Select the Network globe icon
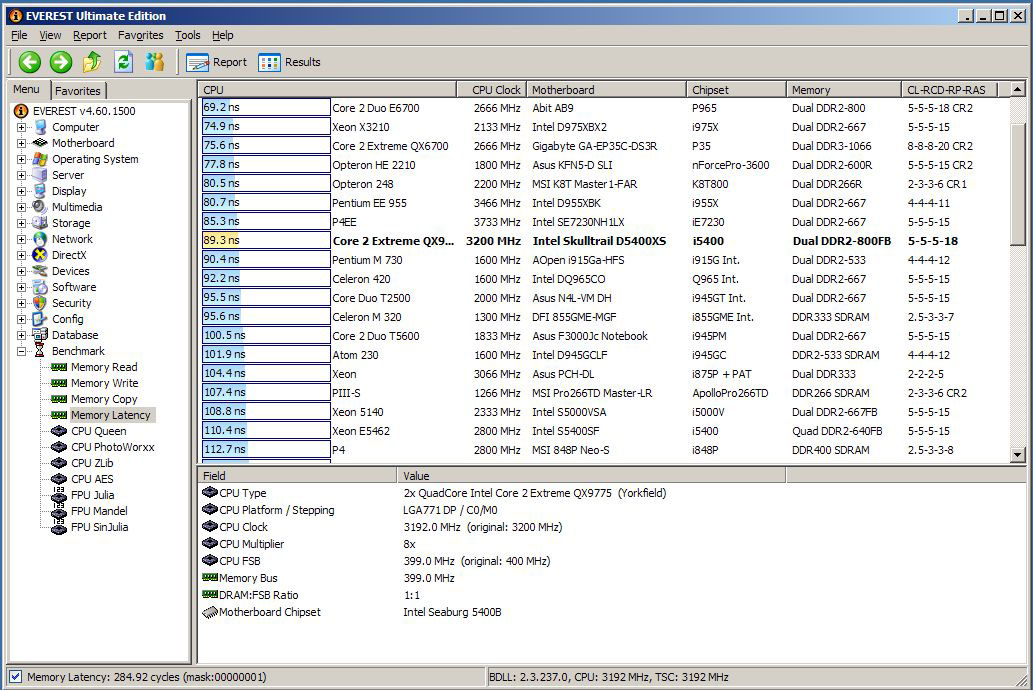This screenshot has width=1033, height=690. (40, 239)
